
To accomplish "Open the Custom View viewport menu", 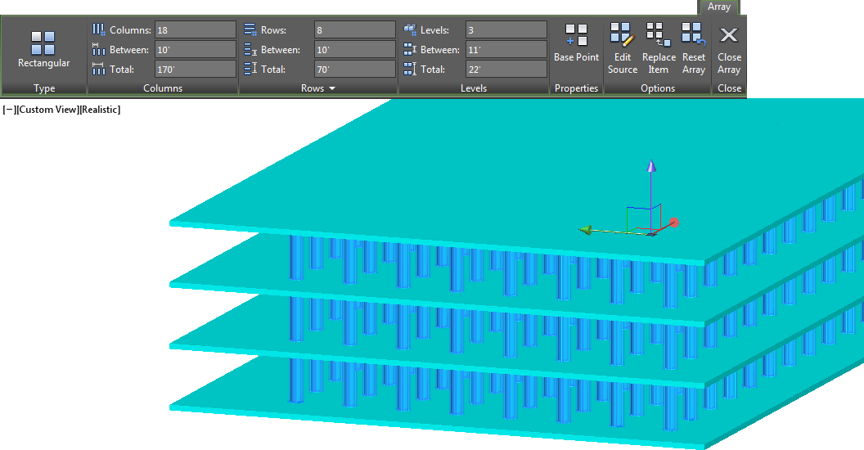I will 46,110.
